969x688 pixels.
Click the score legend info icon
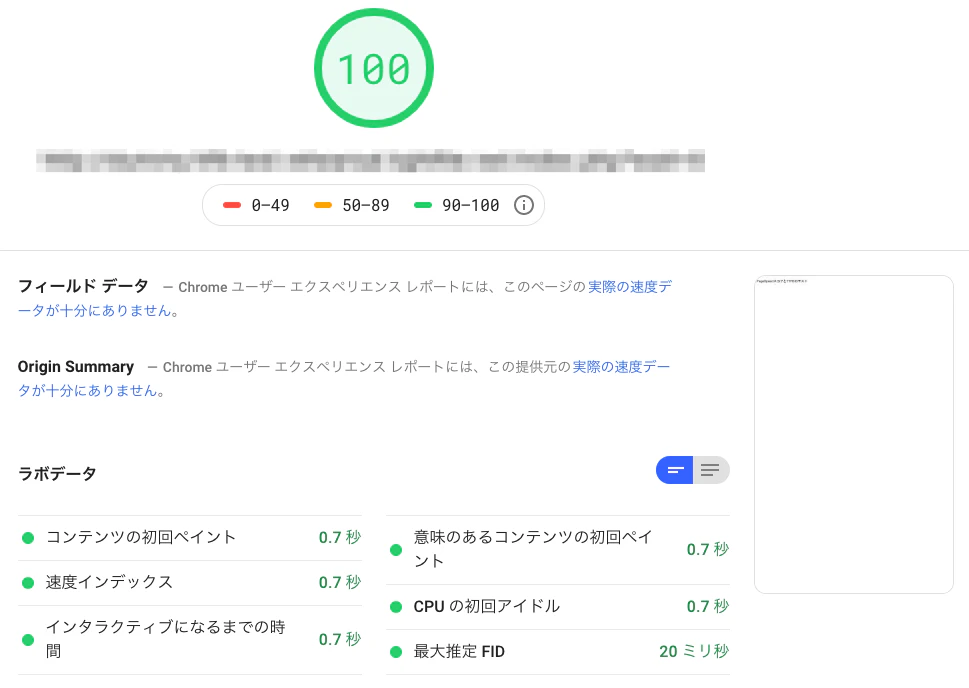523,205
